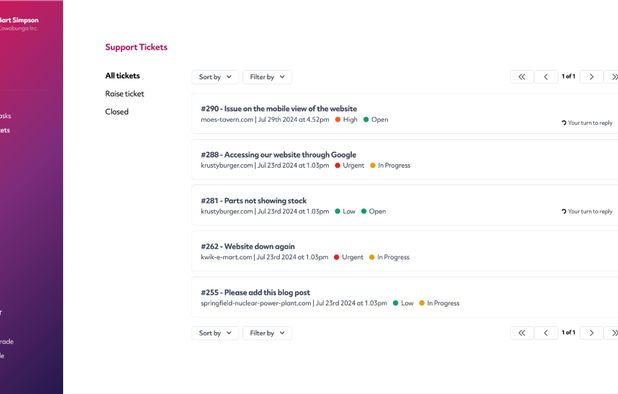Go to next page using top right chevron
The width and height of the screenshot is (618, 394).
coord(591,77)
